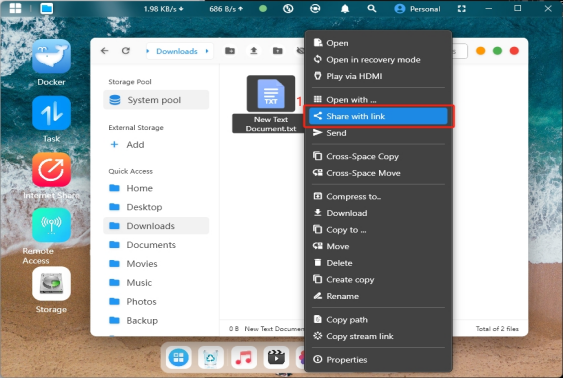Select 'Share with link' from the context menu

coord(378,116)
